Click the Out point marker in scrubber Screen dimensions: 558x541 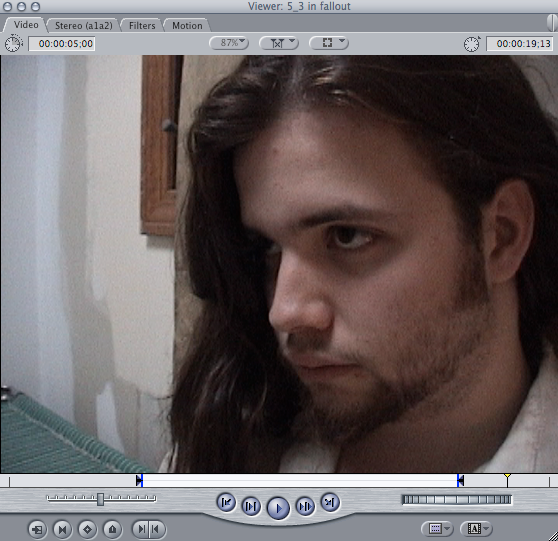tap(460, 481)
